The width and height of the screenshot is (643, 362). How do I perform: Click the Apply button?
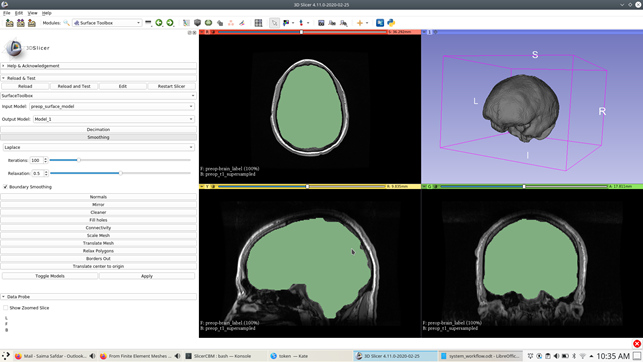(x=147, y=276)
